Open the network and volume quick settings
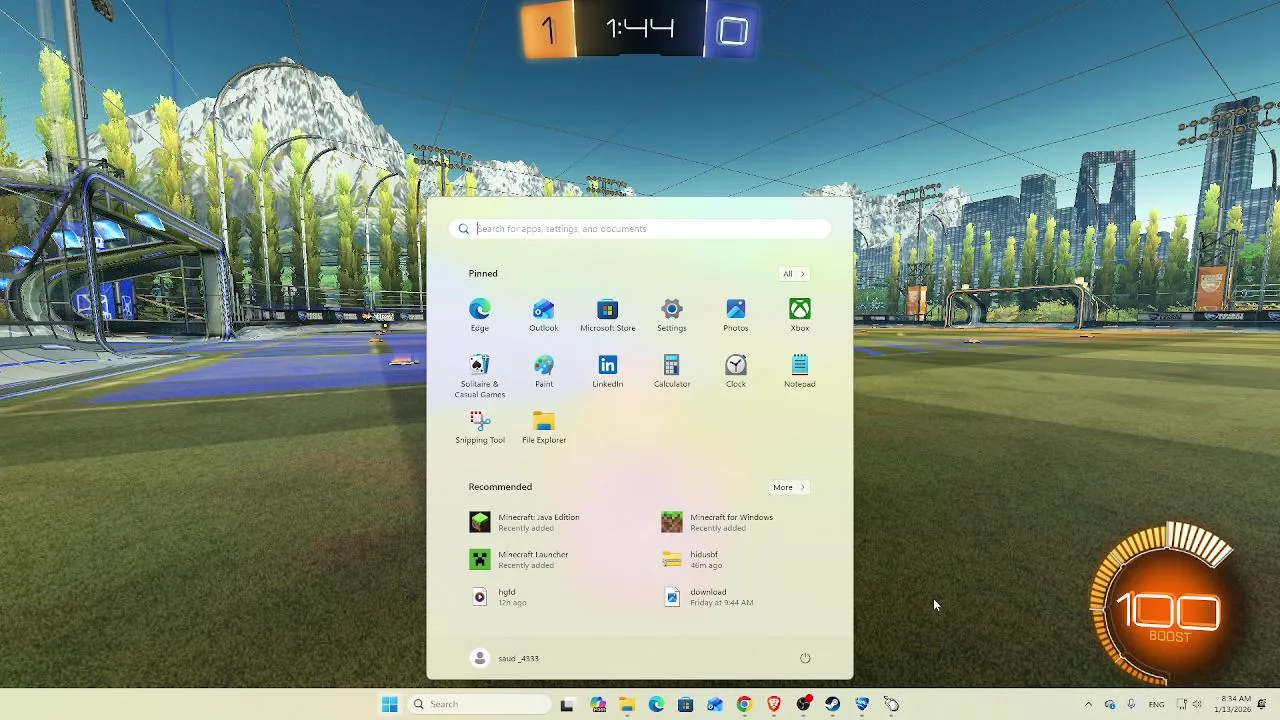The image size is (1280, 720). [1189, 704]
